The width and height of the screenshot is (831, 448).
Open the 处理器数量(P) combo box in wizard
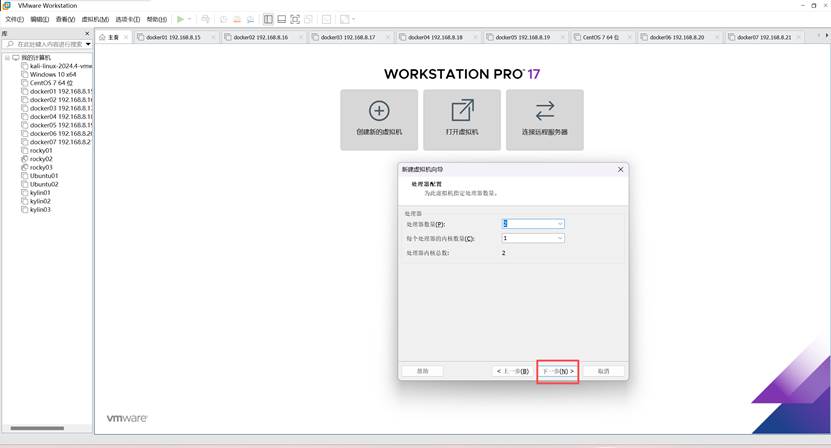(533, 224)
